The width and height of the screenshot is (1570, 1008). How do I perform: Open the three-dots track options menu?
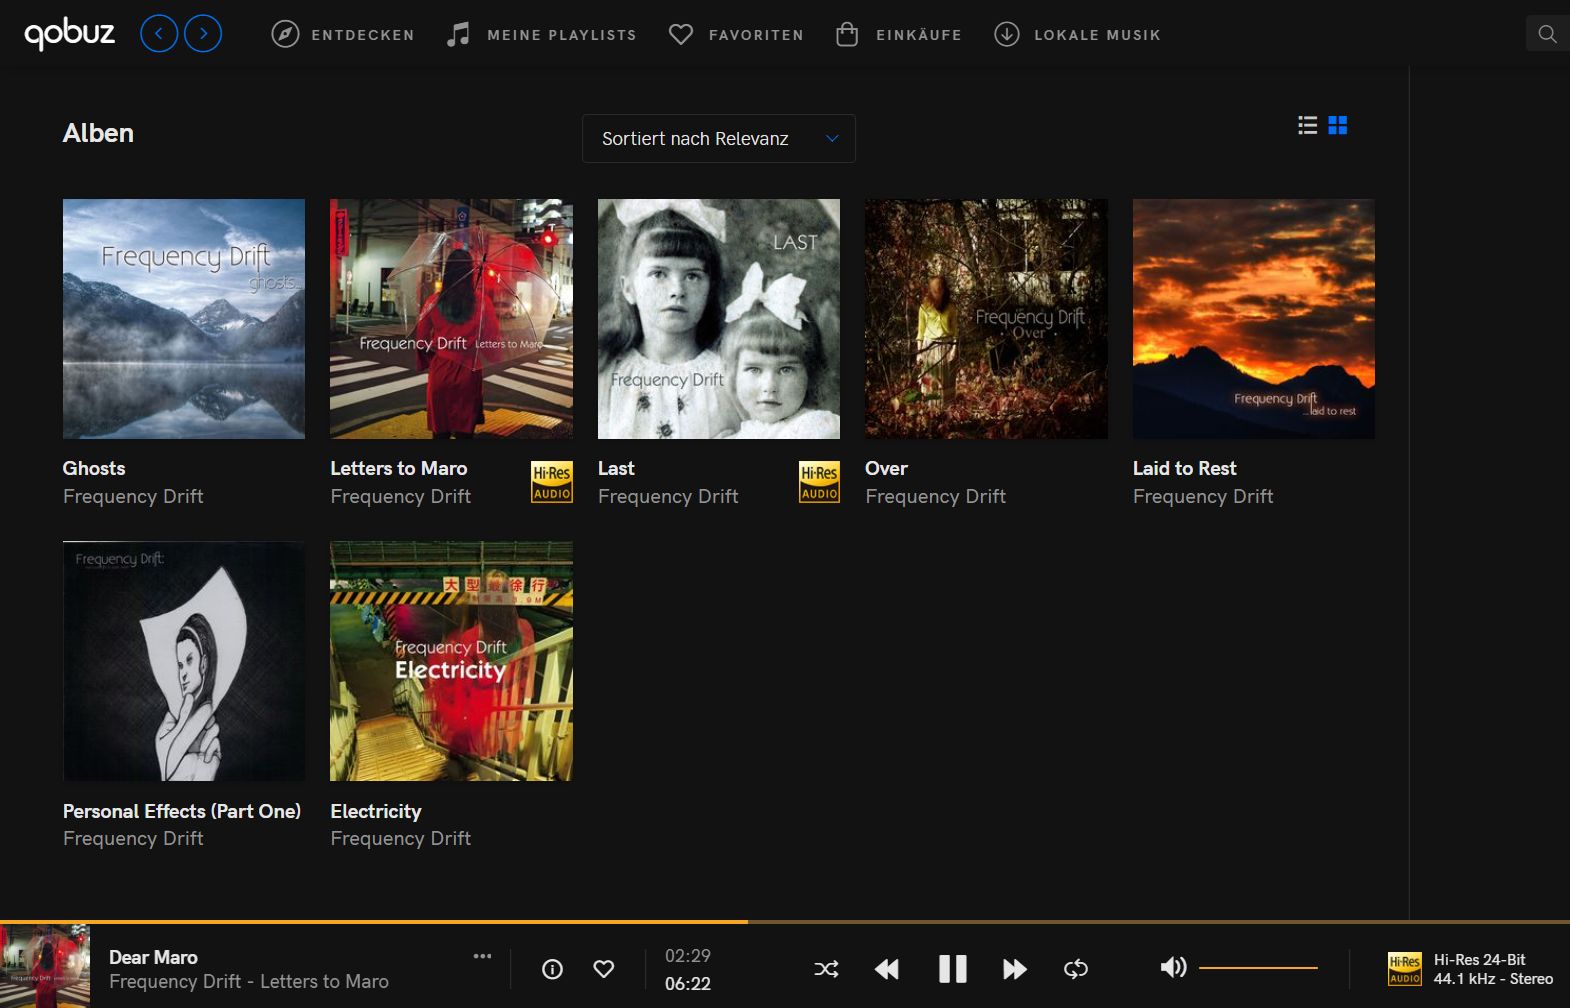tap(482, 956)
